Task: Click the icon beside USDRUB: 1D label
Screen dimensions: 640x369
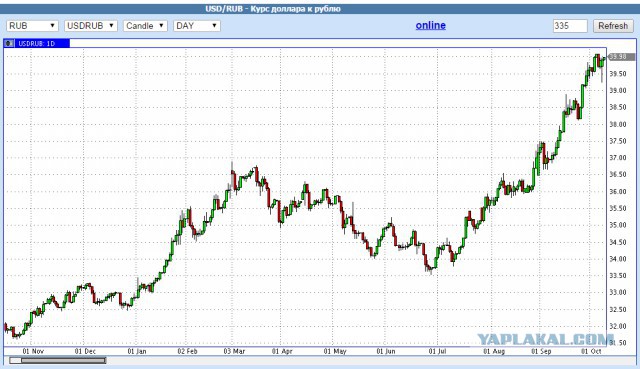Action: point(9,43)
